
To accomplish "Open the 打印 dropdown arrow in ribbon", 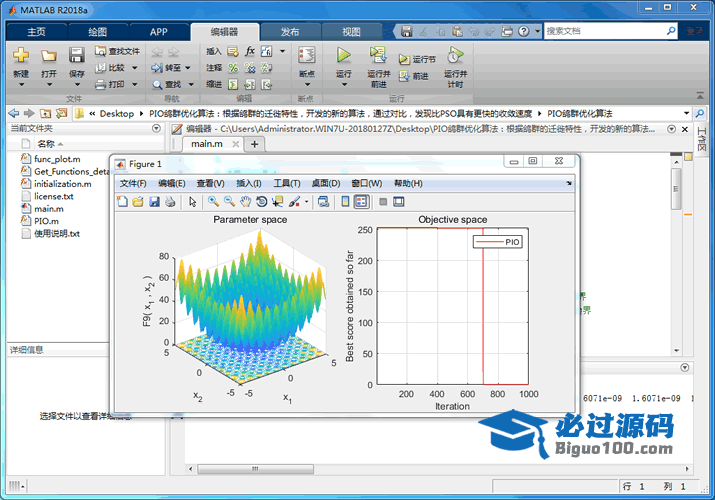I will point(135,84).
